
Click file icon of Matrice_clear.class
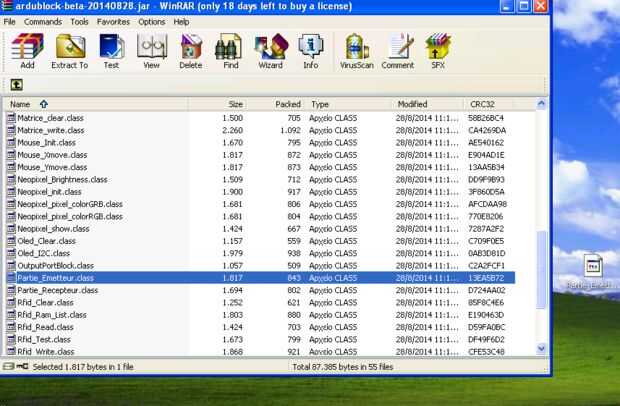pyautogui.click(x=11, y=118)
